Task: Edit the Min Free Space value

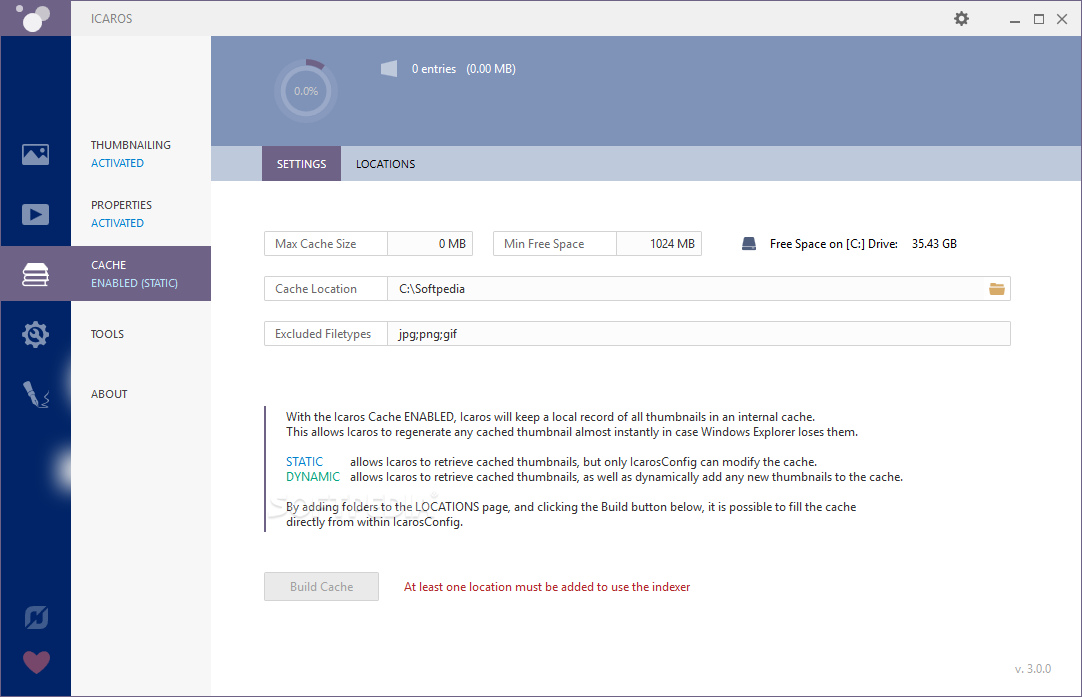Action: (x=659, y=244)
